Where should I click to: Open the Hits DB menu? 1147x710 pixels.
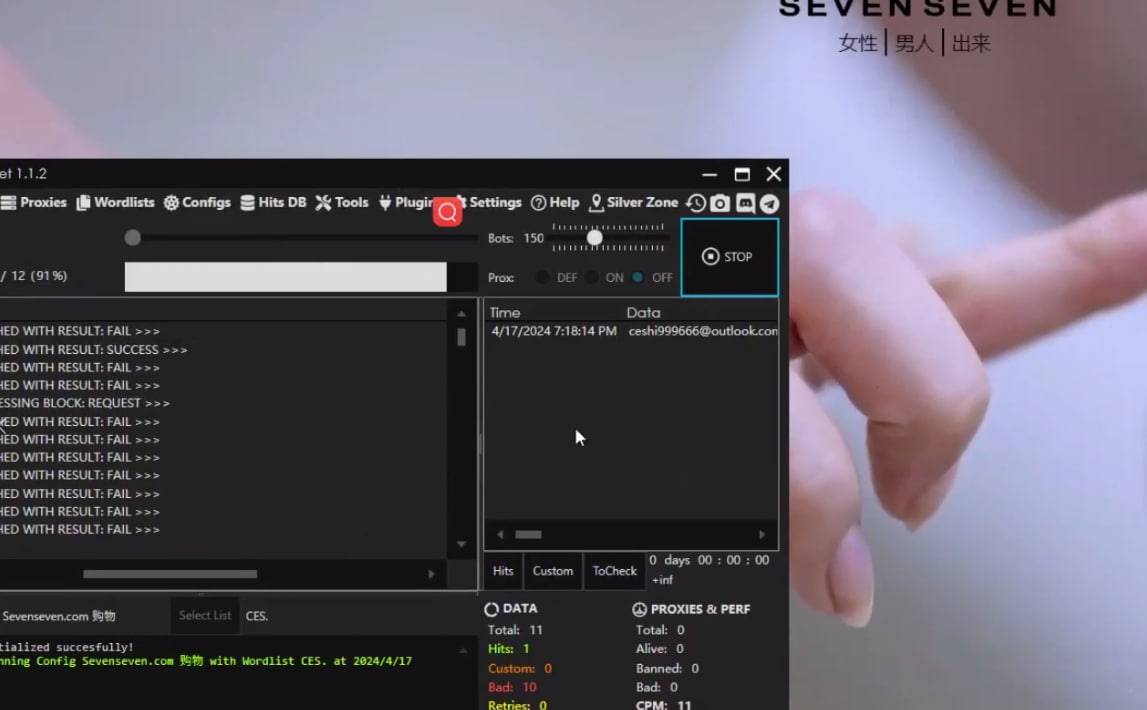pos(273,203)
